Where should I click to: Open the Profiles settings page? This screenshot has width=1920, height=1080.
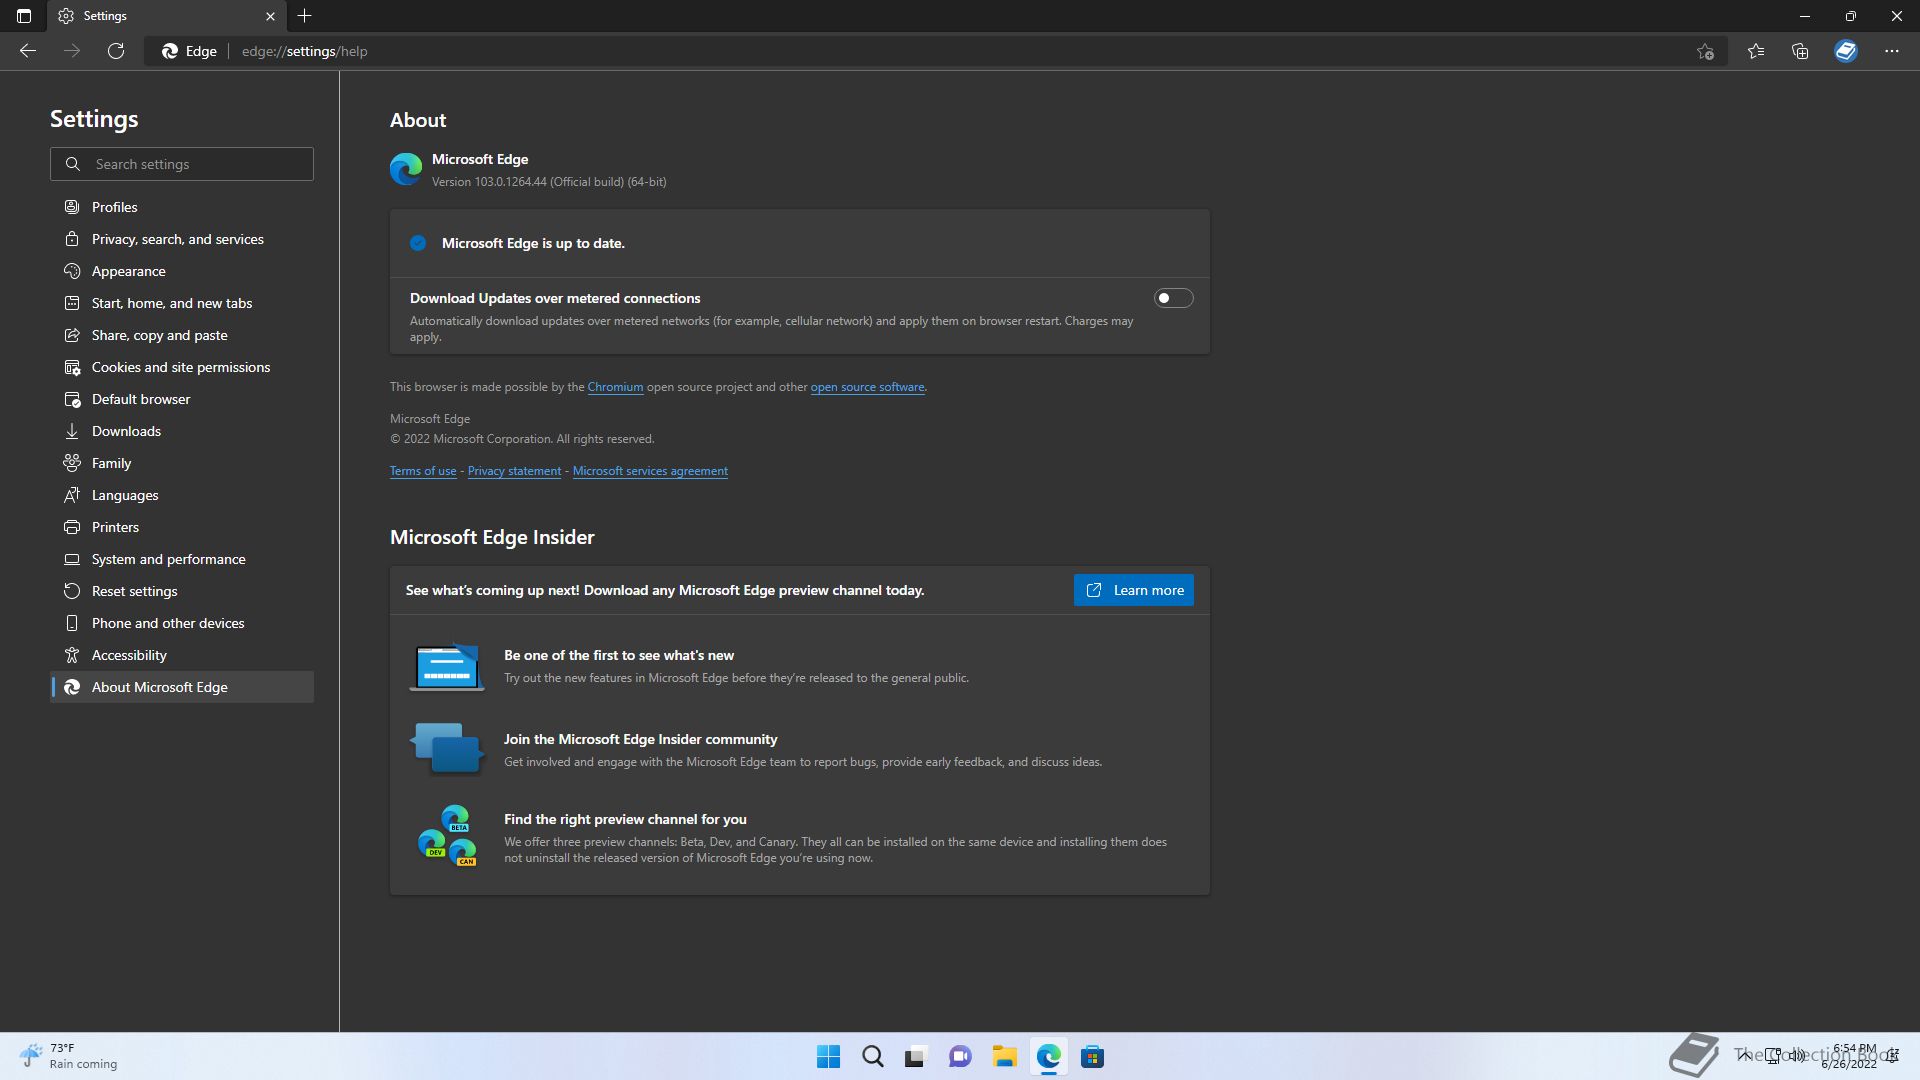pos(182,207)
